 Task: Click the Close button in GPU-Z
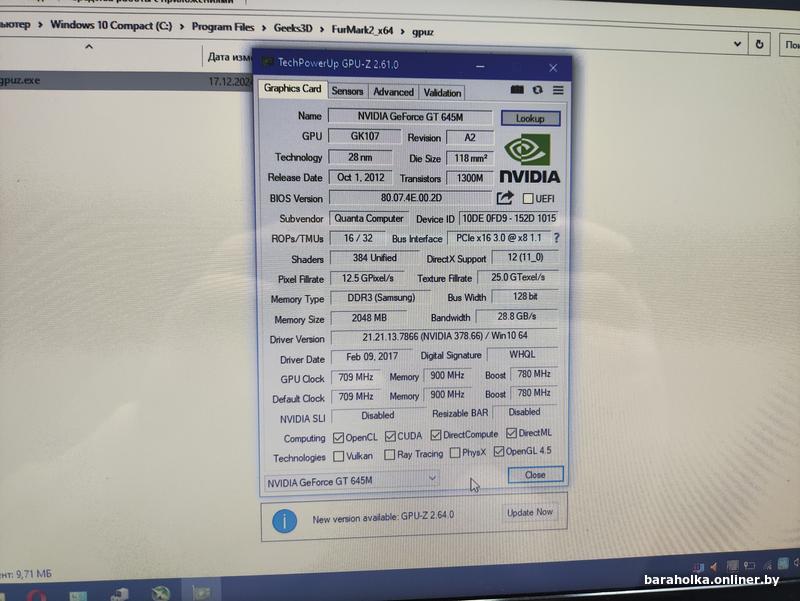pos(535,474)
